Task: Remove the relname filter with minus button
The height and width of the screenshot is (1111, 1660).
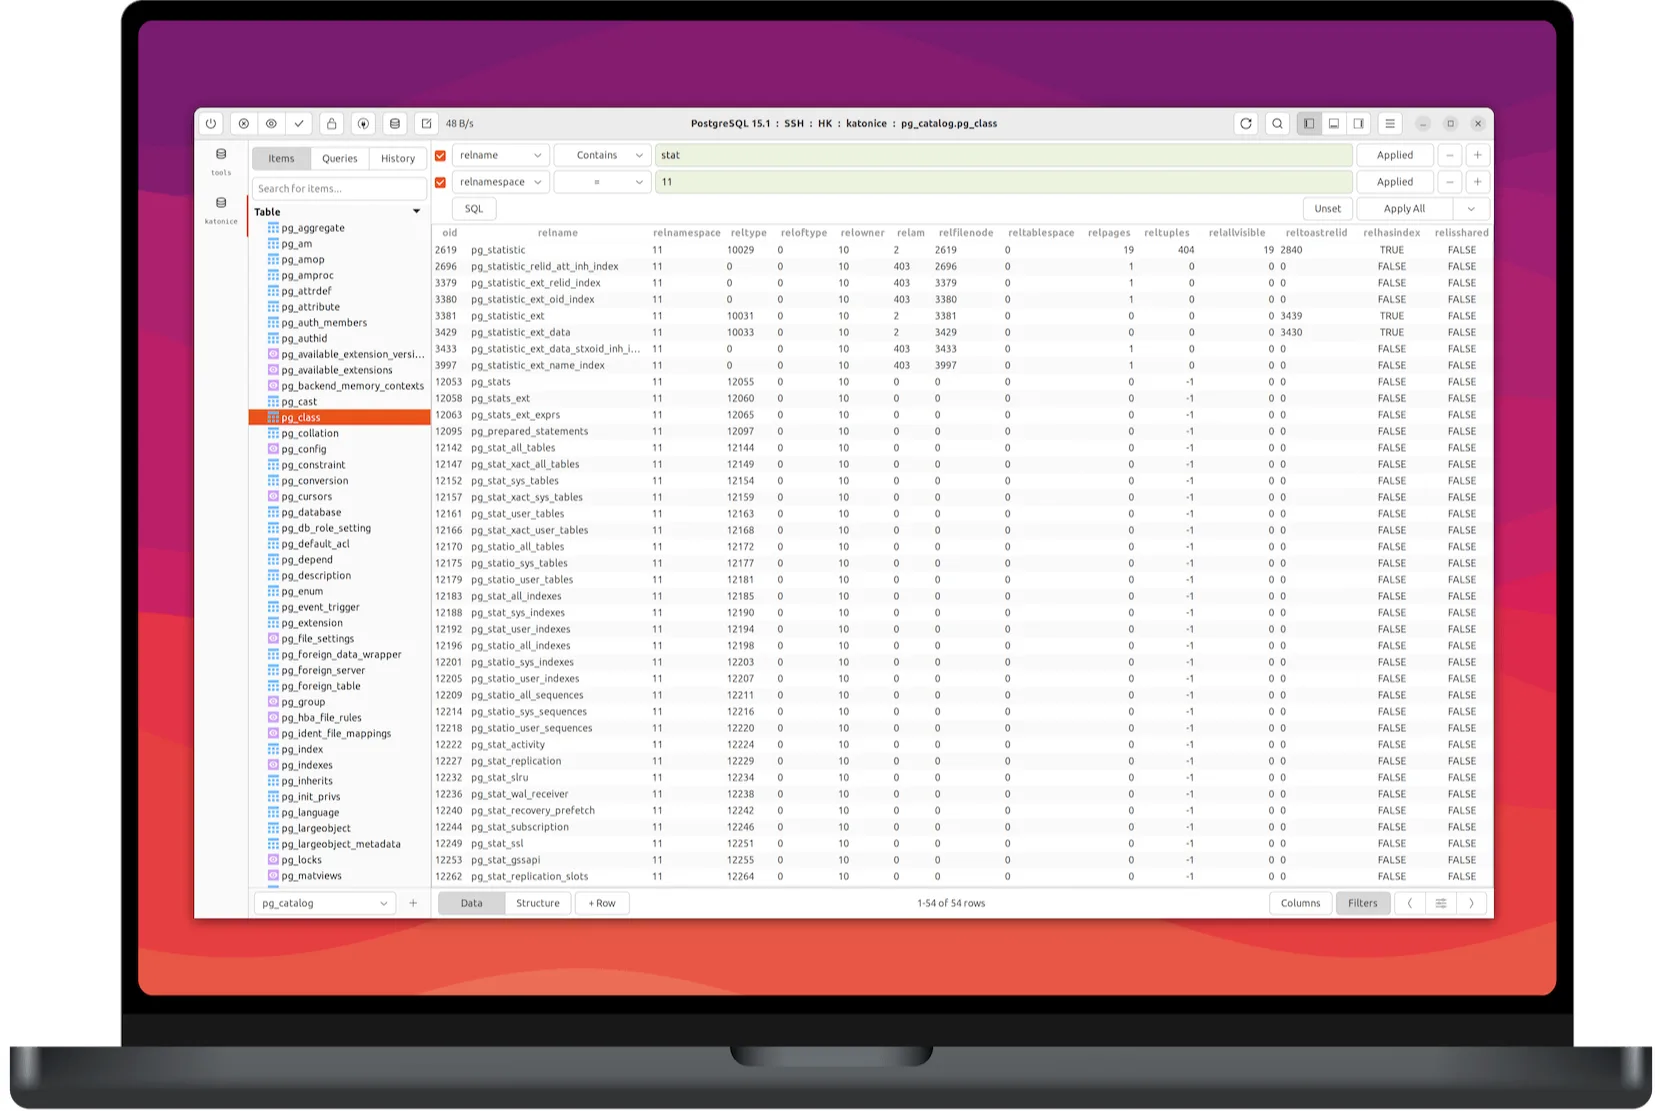Action: 1450,156
